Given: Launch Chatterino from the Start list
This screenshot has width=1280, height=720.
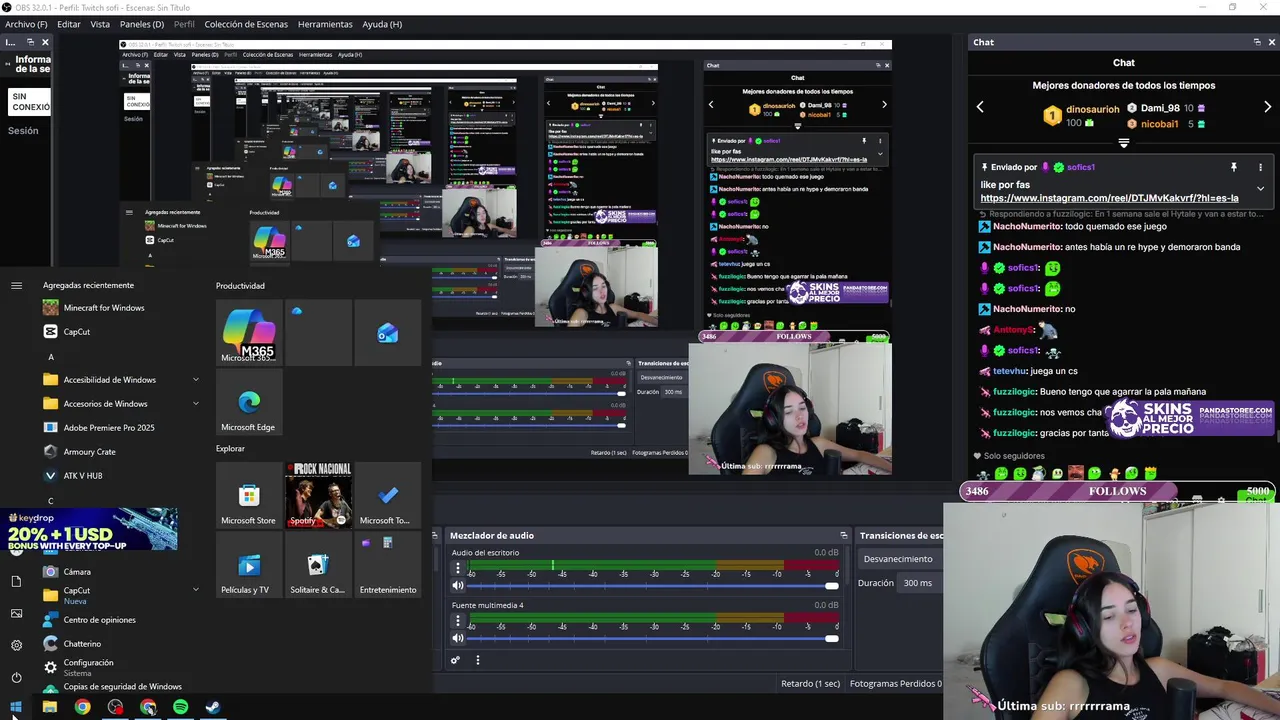Looking at the screenshot, I should (82, 644).
